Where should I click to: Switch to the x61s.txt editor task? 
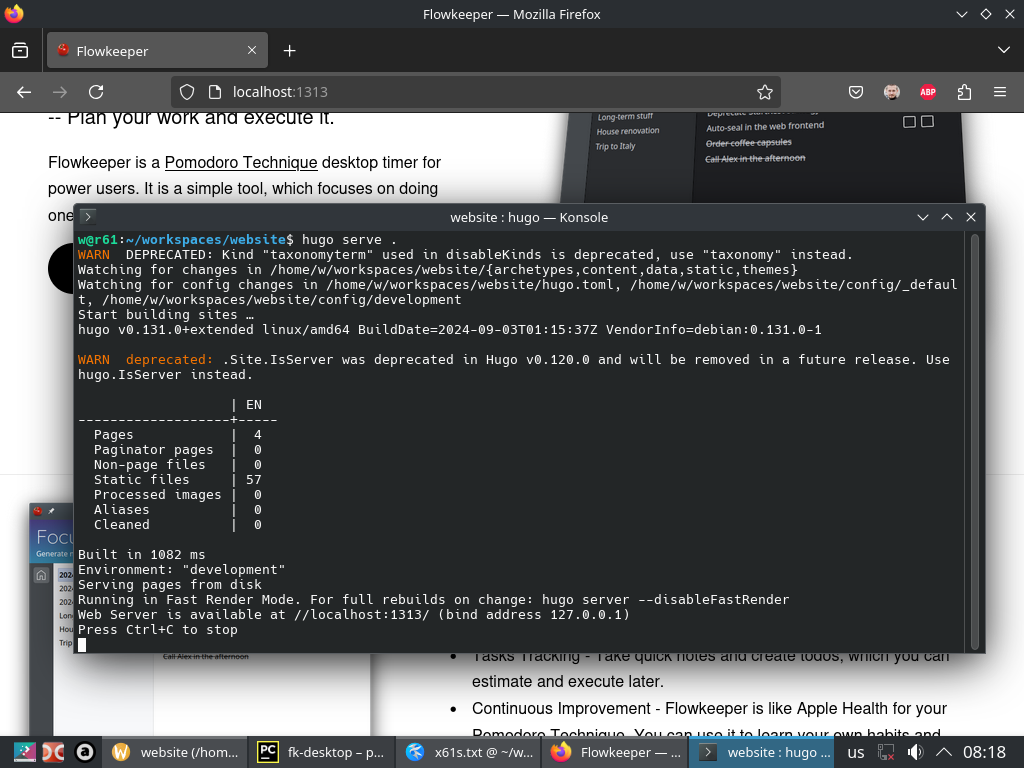[x=469, y=752]
